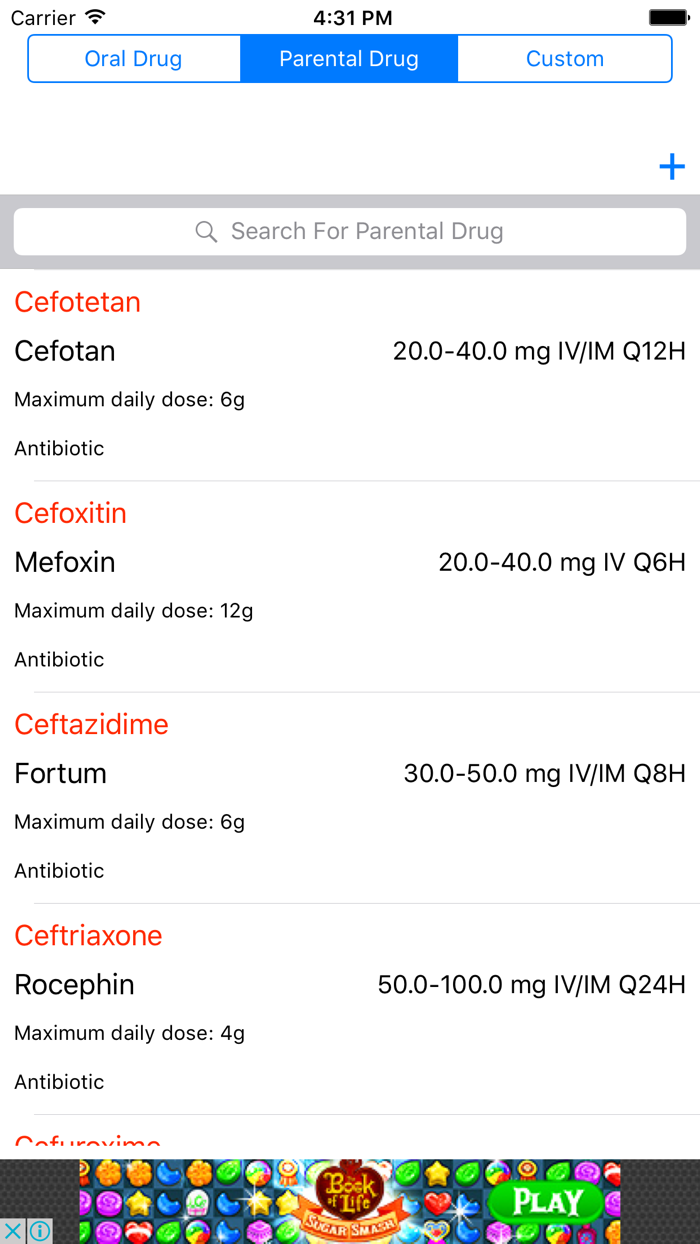The image size is (700, 1244).
Task: Tap the magnifying glass in the search bar
Action: click(x=206, y=231)
